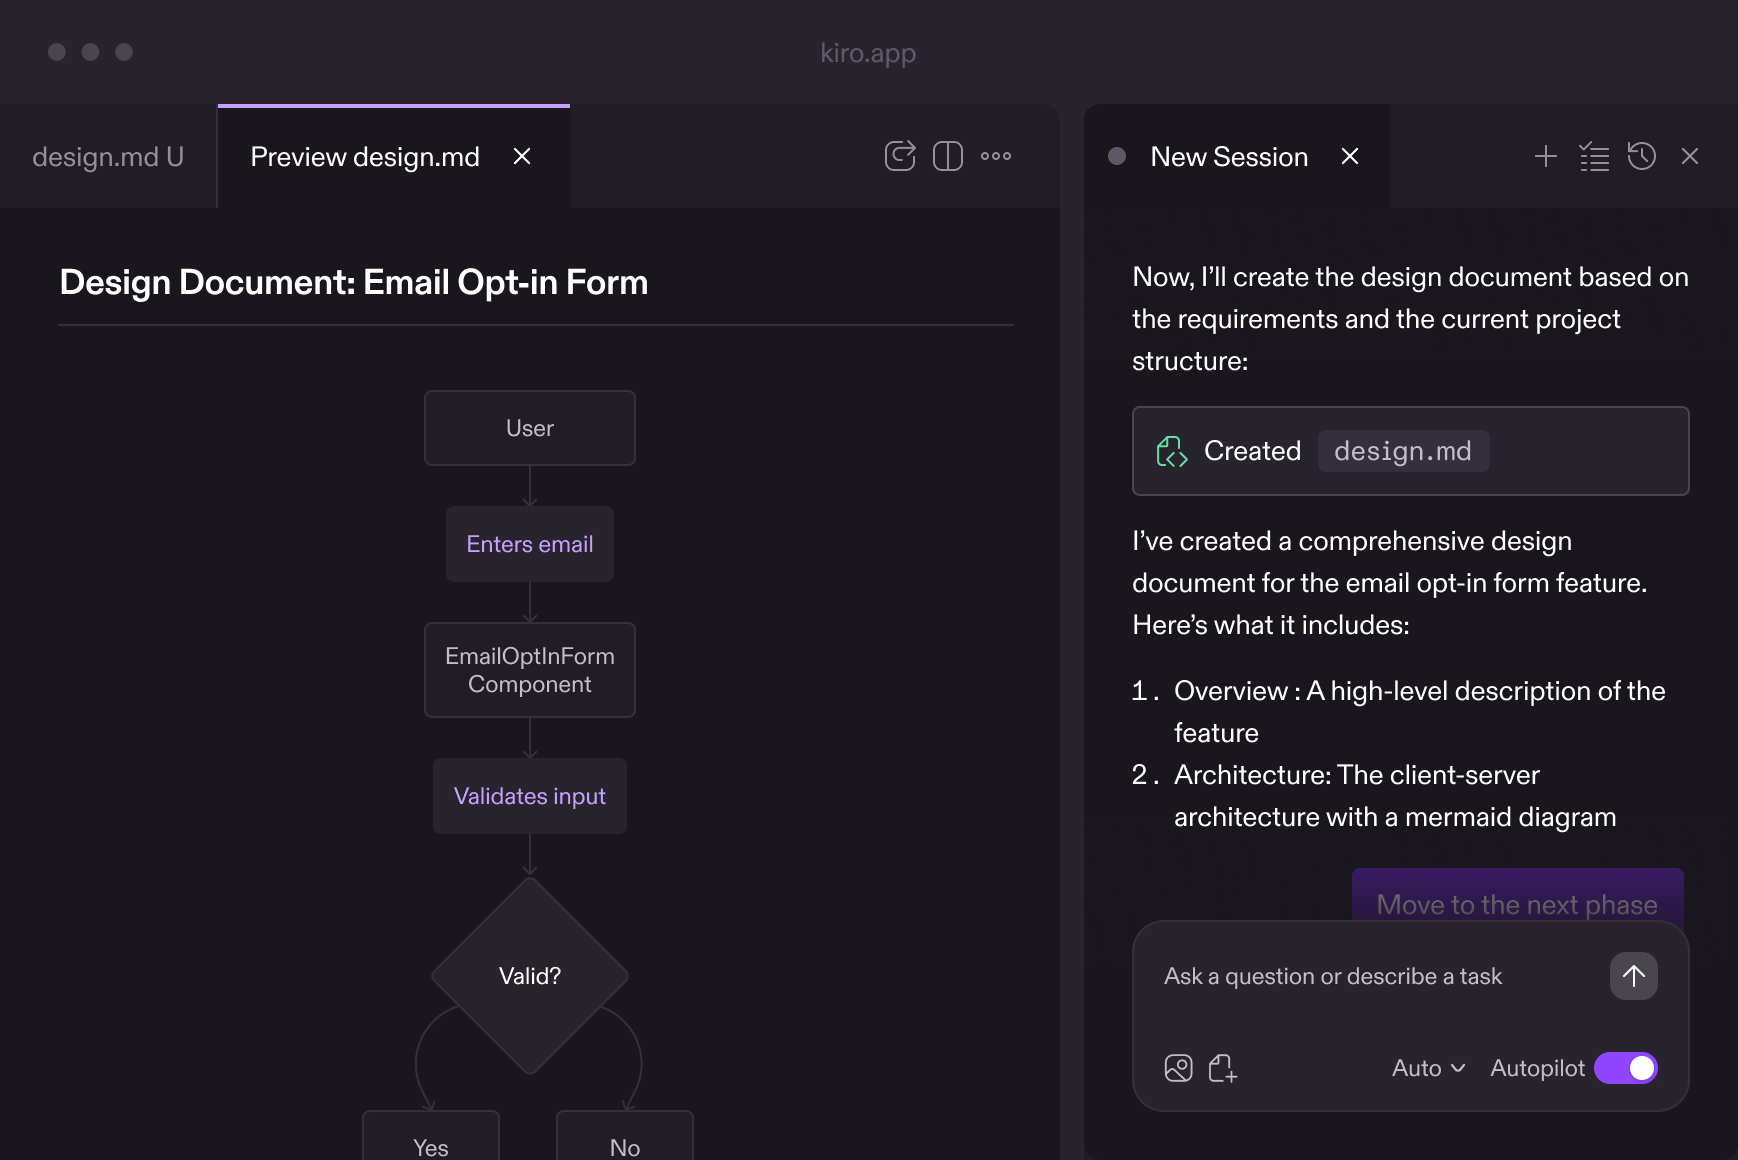
Task: Close the New Session tab
Action: tap(1350, 156)
